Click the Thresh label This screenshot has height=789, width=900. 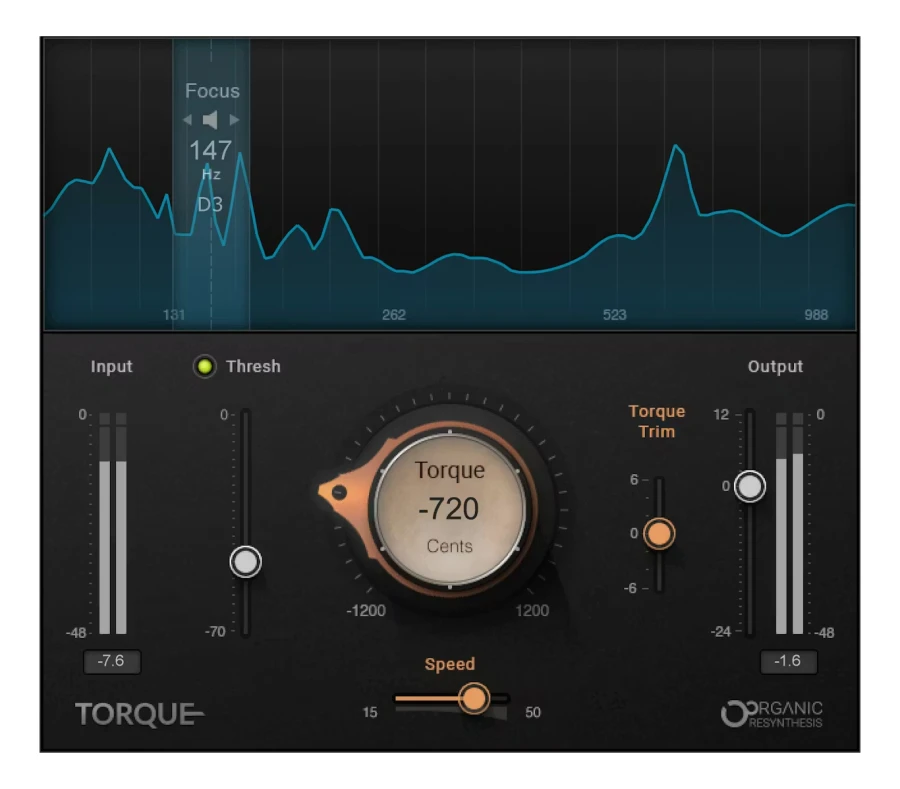pyautogui.click(x=253, y=366)
